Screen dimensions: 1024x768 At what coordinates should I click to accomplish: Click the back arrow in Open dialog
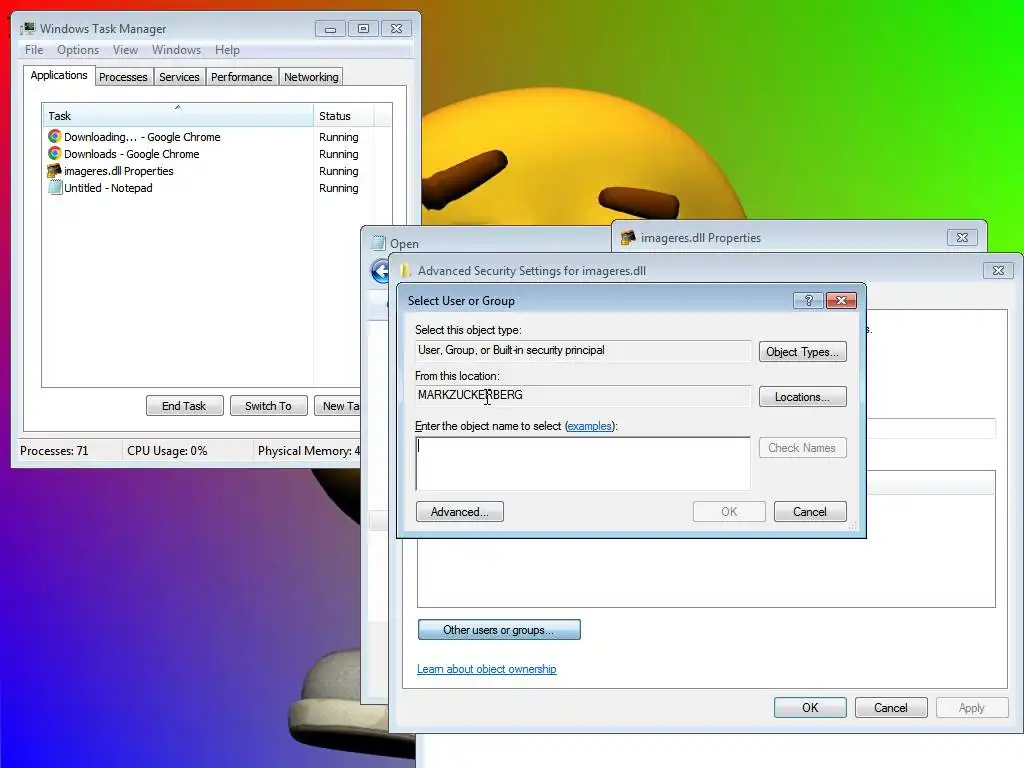point(379,271)
